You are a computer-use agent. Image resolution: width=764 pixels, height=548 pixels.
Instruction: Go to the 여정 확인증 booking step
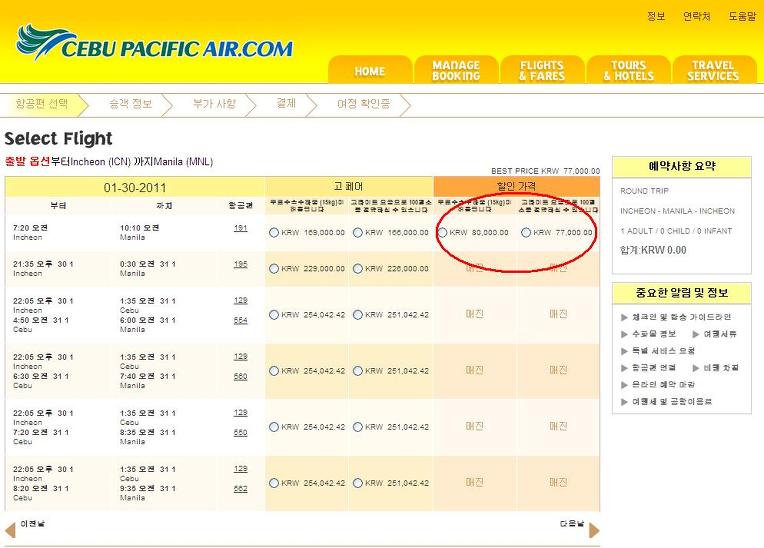(x=363, y=104)
